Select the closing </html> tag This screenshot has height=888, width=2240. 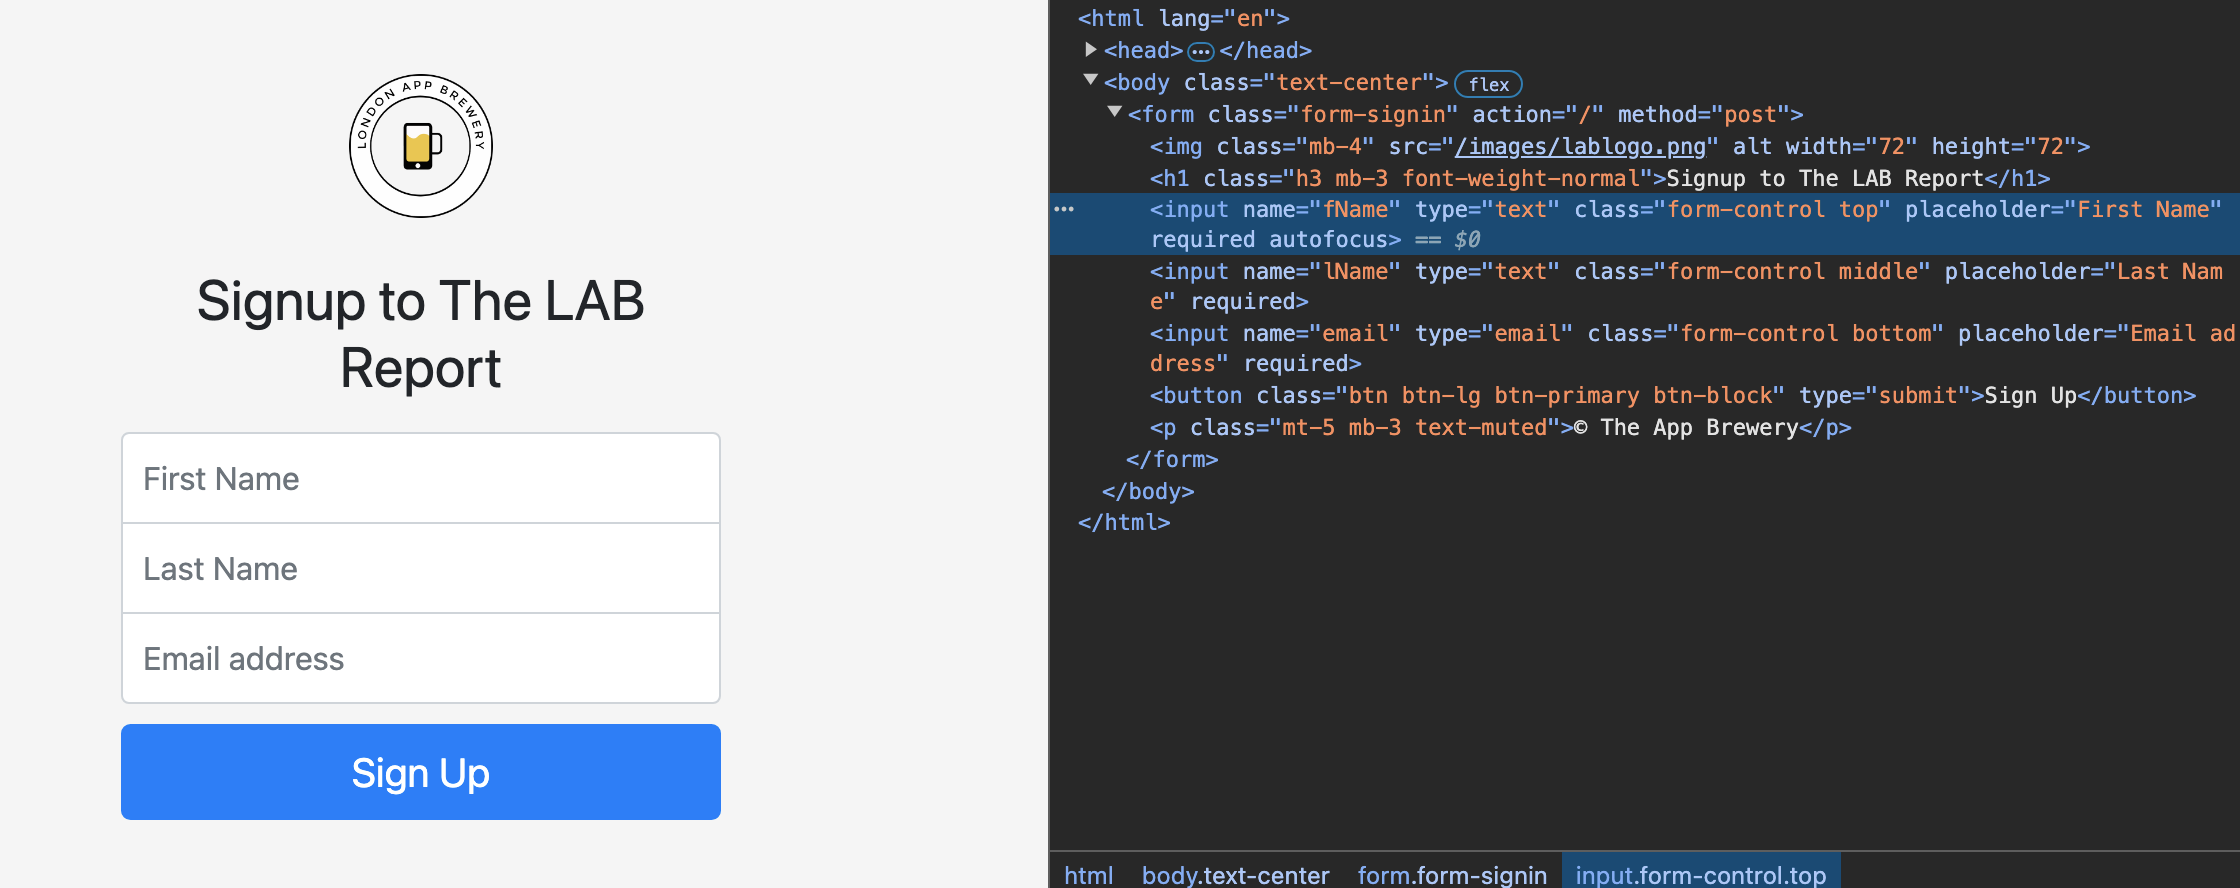(x=1123, y=522)
